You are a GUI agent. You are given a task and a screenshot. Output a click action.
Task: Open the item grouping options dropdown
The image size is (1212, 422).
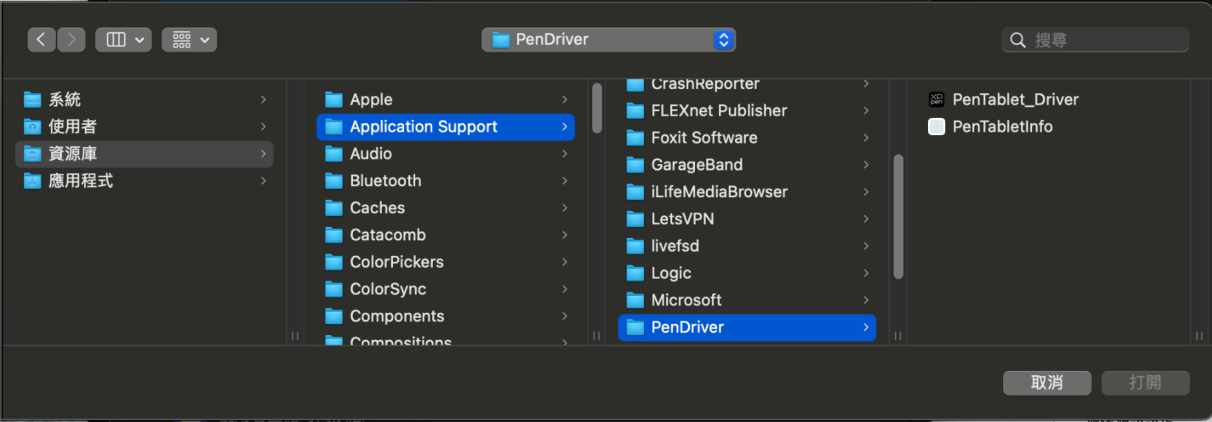pos(189,40)
